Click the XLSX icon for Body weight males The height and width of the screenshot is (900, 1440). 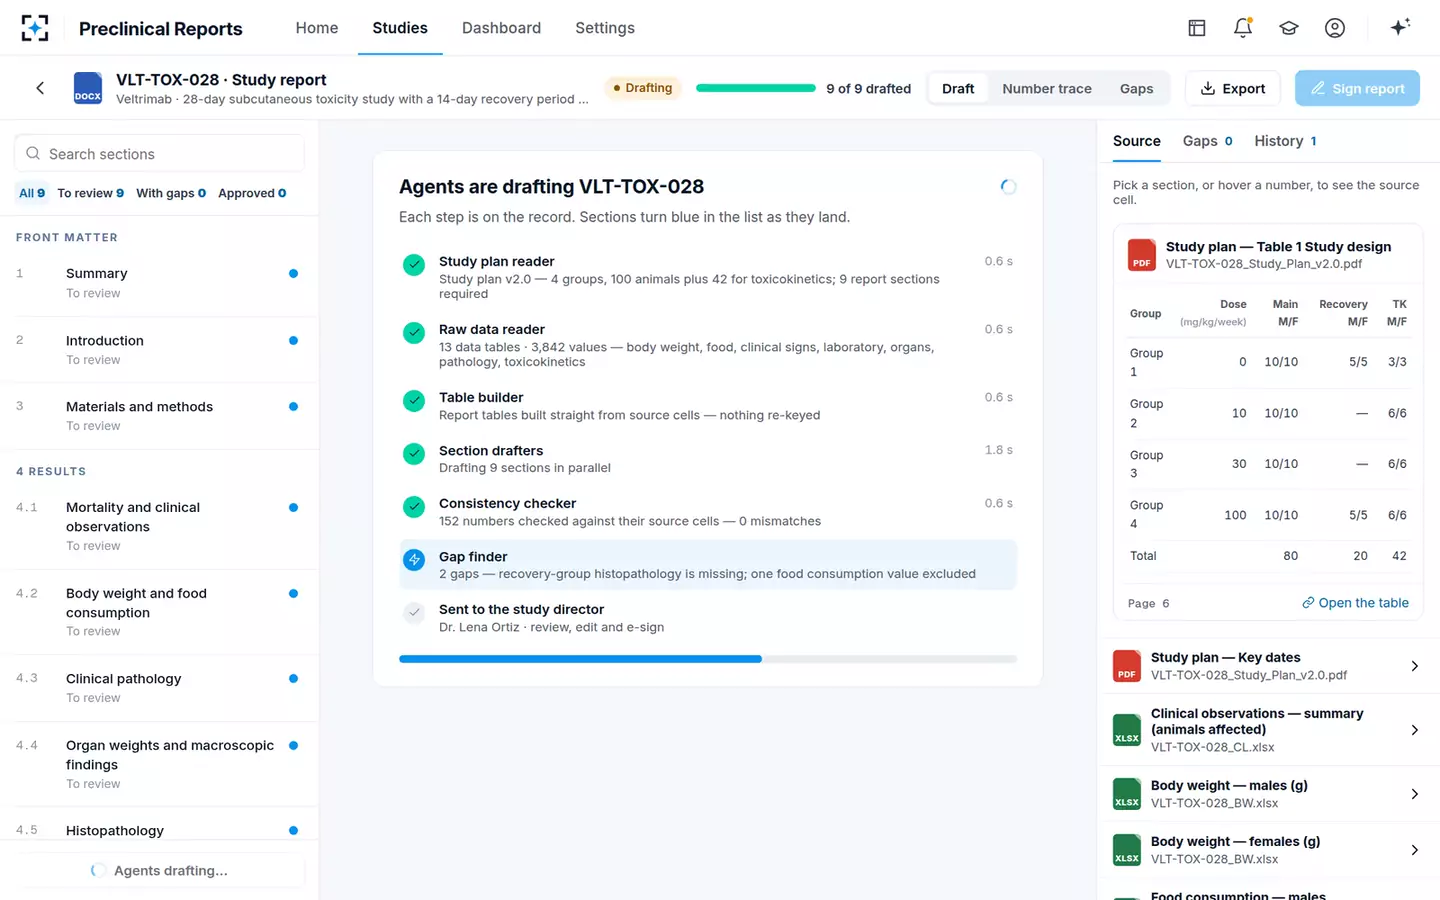tap(1127, 794)
